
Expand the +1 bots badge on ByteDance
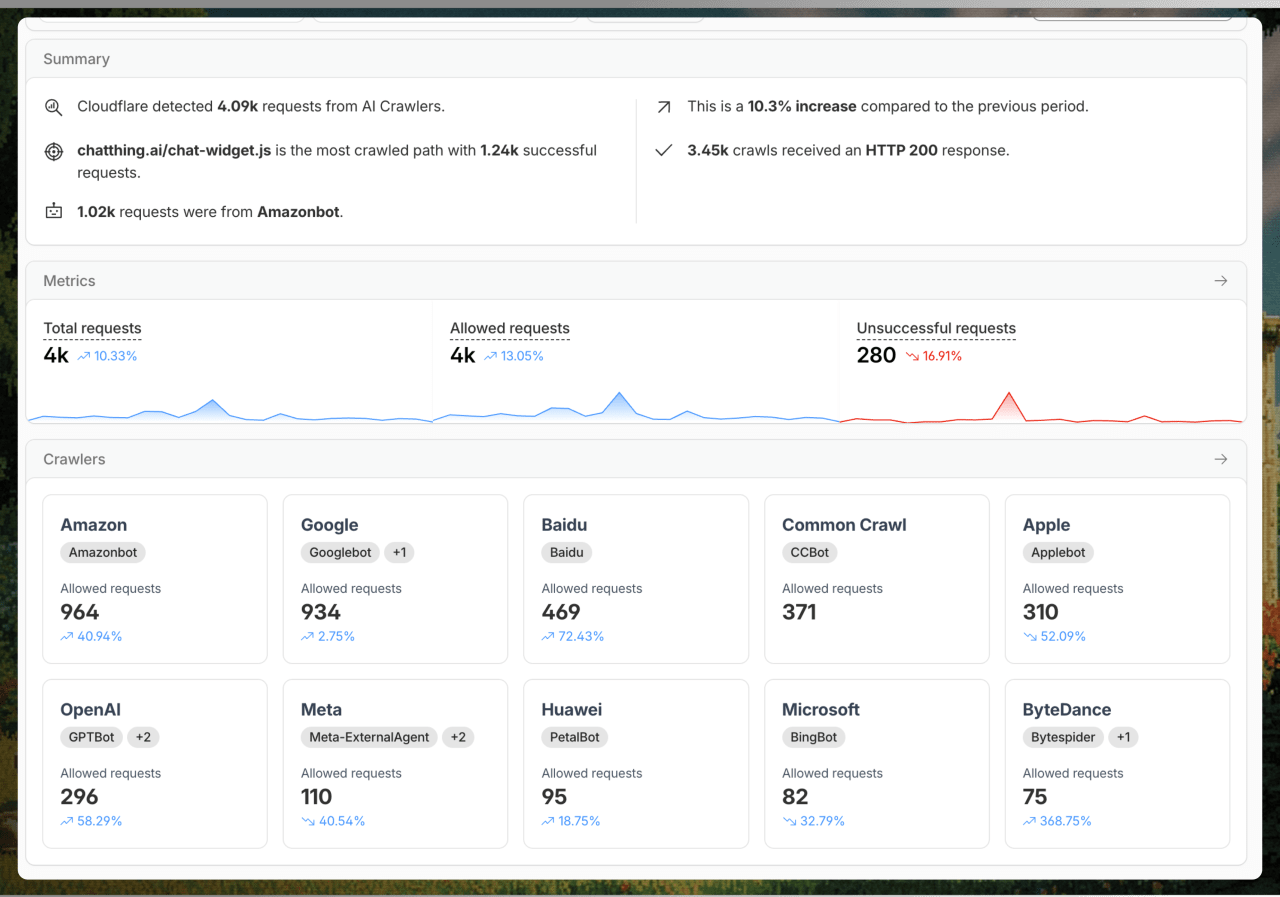pos(1123,737)
